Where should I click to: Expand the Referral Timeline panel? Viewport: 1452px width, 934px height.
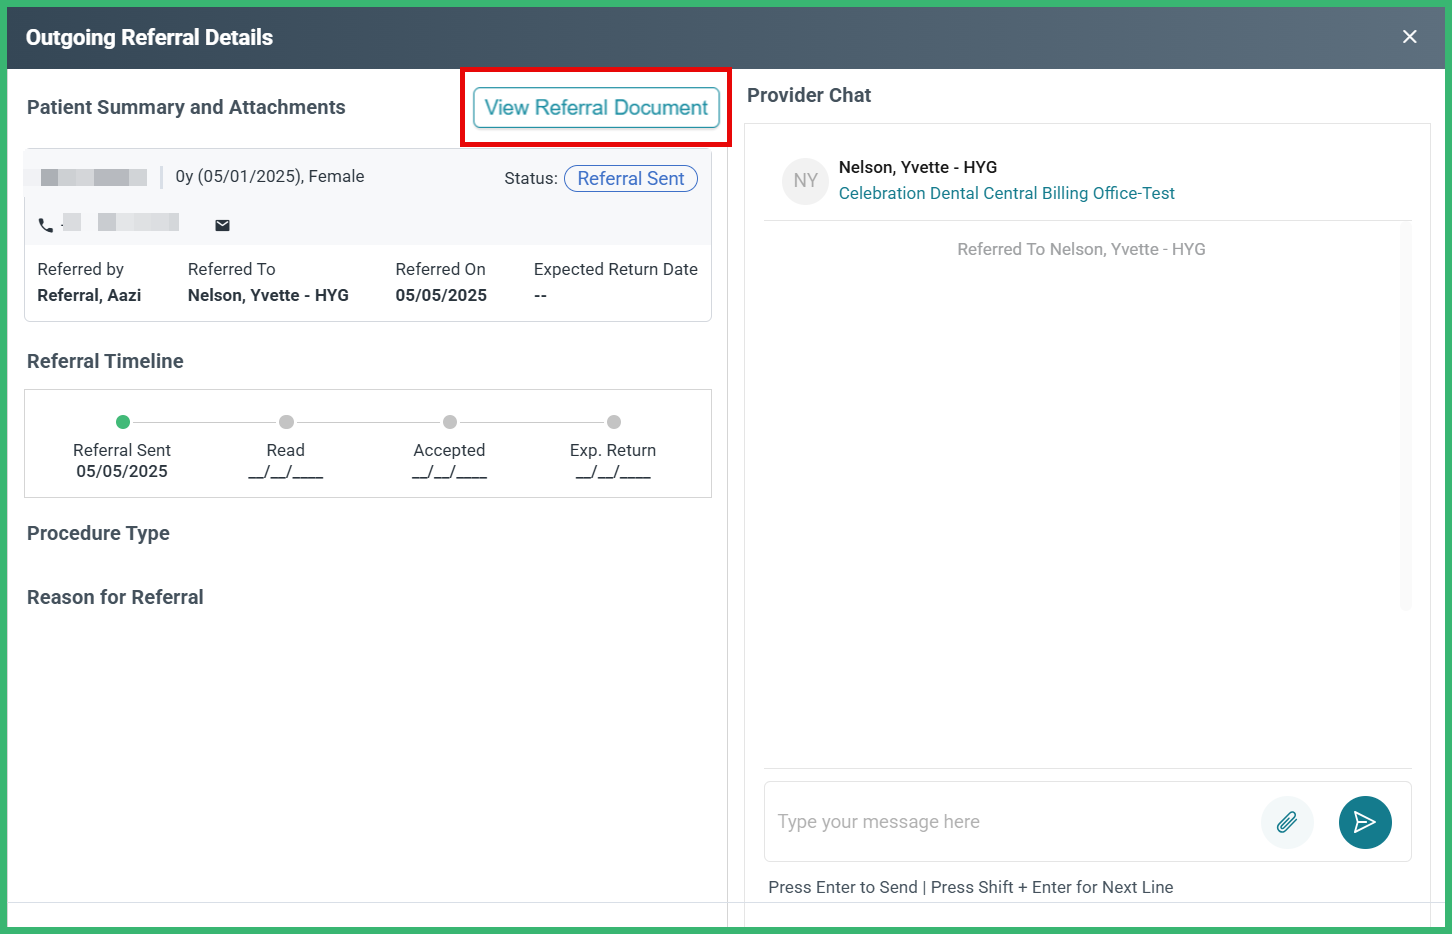(x=104, y=361)
